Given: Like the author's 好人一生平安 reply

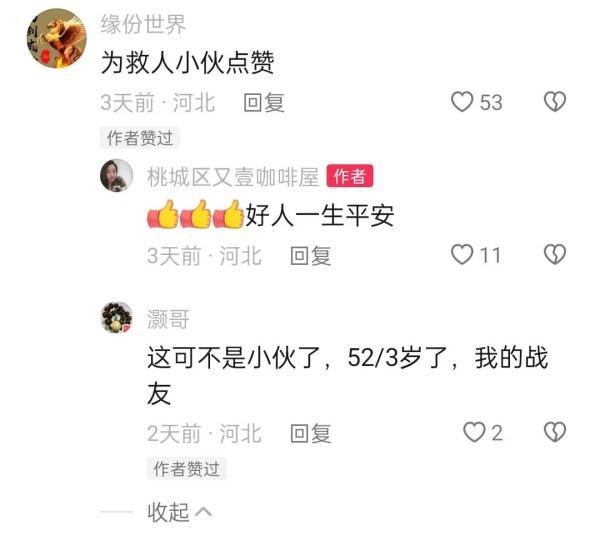Looking at the screenshot, I should [462, 255].
